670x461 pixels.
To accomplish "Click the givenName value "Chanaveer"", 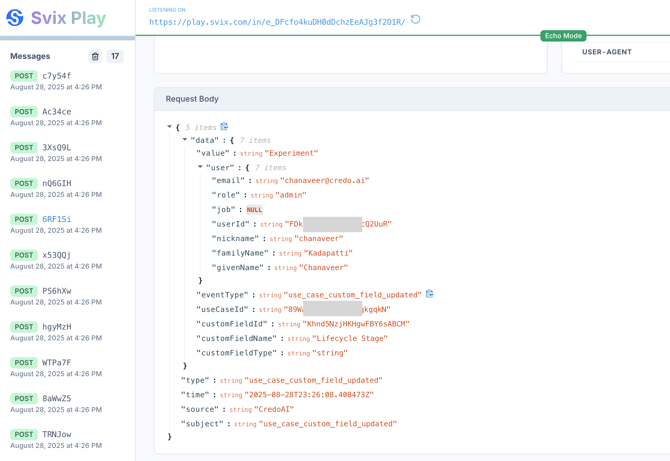I will [x=323, y=267].
